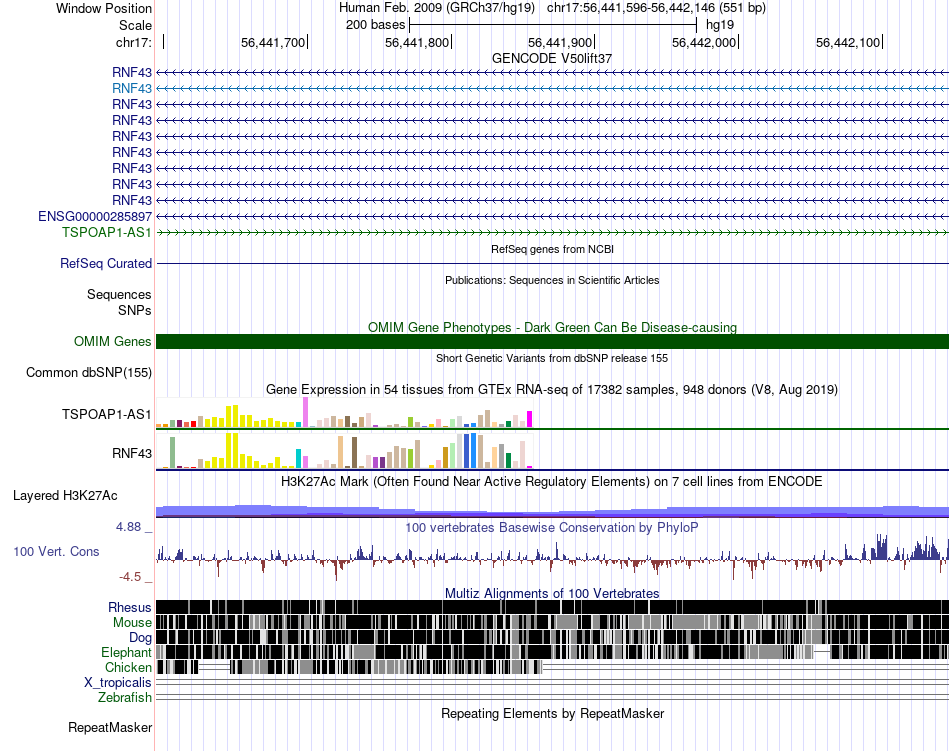Click the X_tropicalis alignment label
The image size is (950, 751).
point(118,683)
